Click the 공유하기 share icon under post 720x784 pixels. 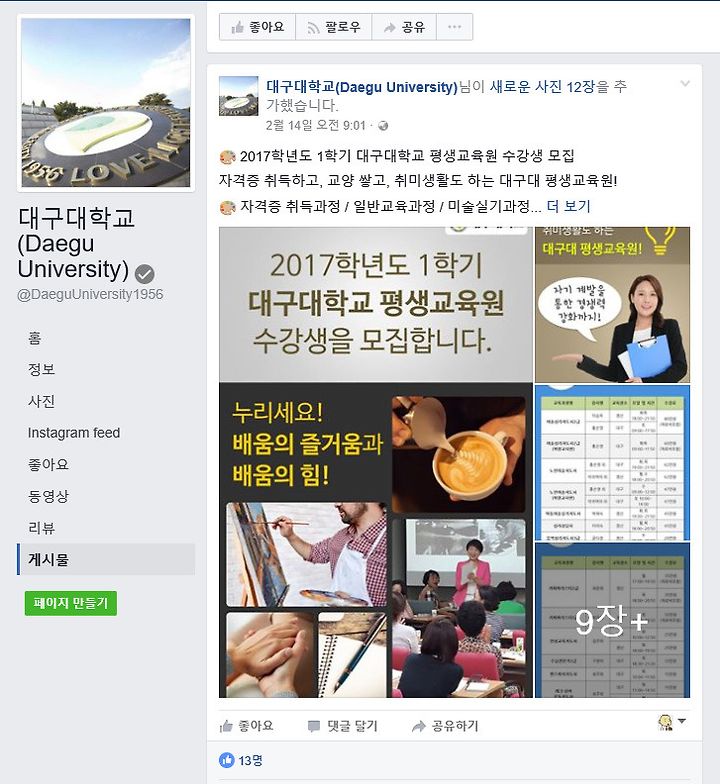[444, 726]
